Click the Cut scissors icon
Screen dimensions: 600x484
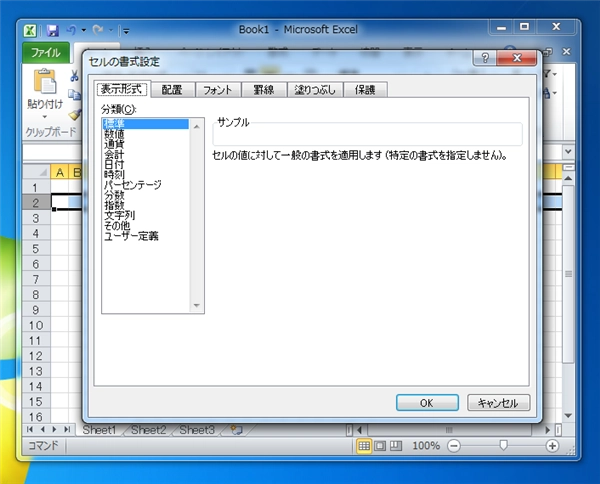74,76
